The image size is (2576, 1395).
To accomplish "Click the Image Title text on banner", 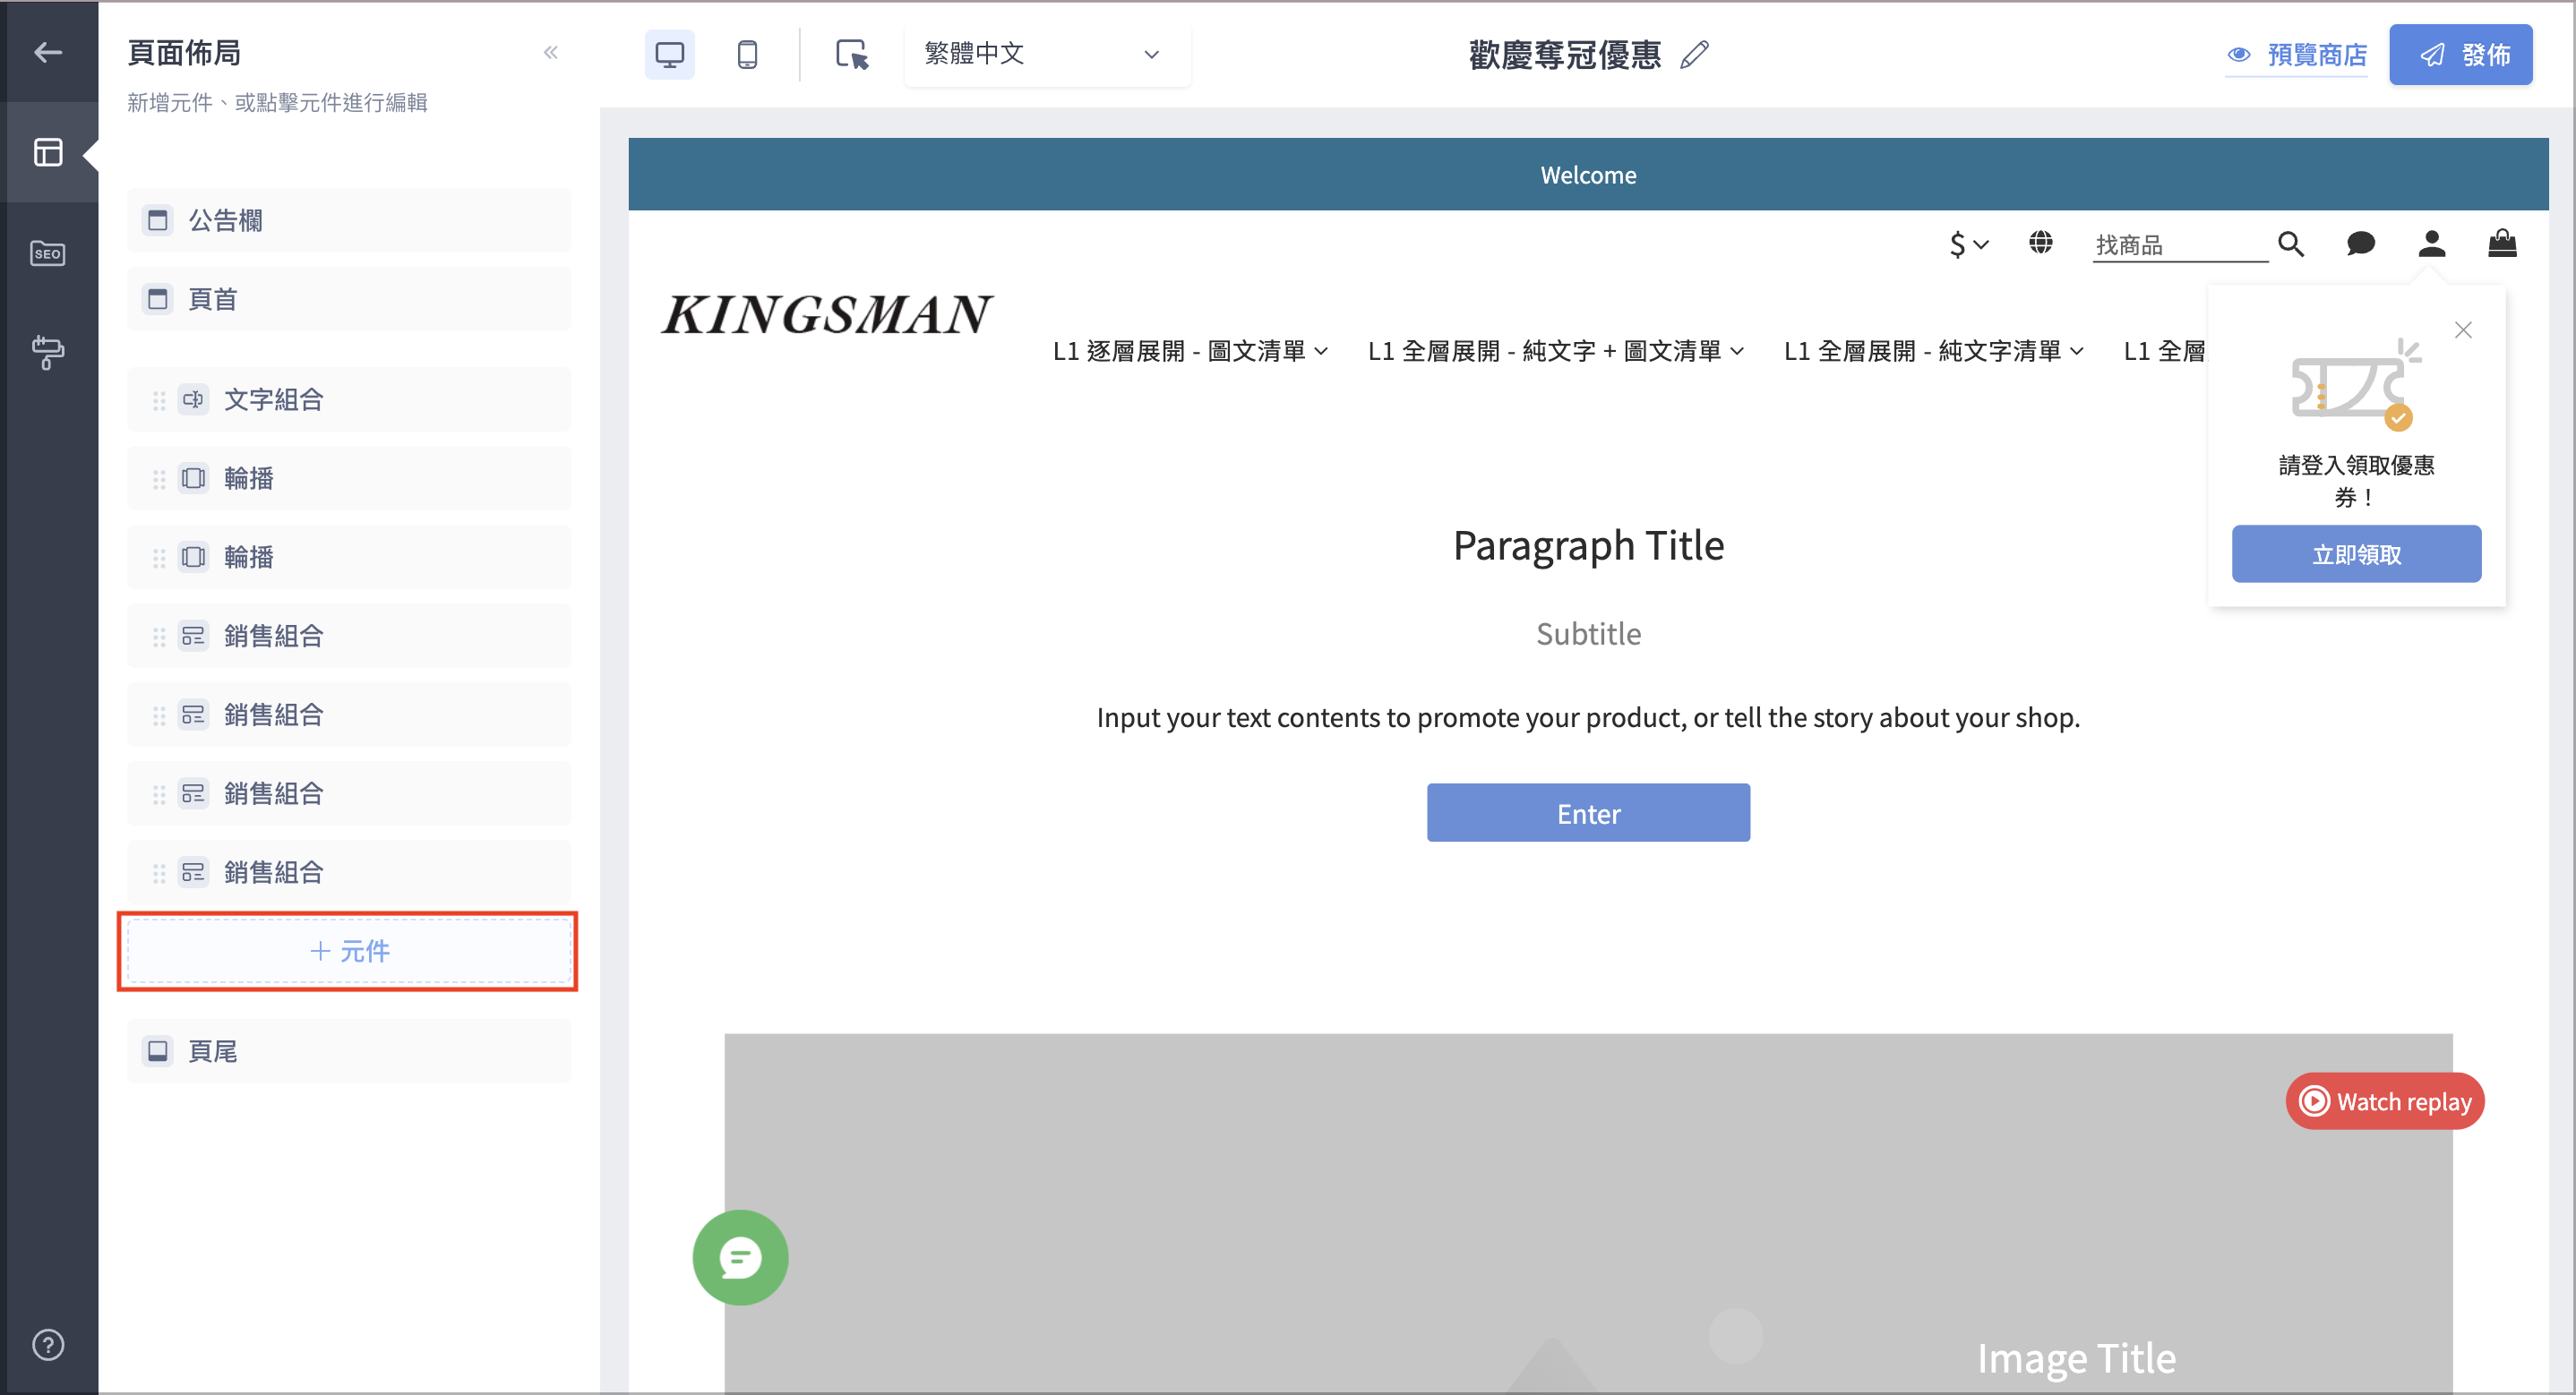I will tap(2076, 1358).
